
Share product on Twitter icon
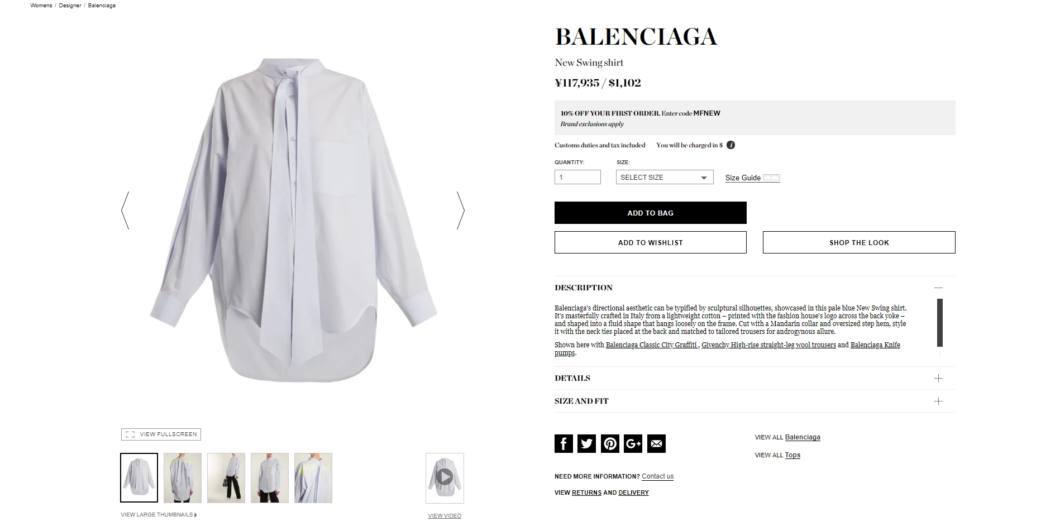click(x=587, y=444)
